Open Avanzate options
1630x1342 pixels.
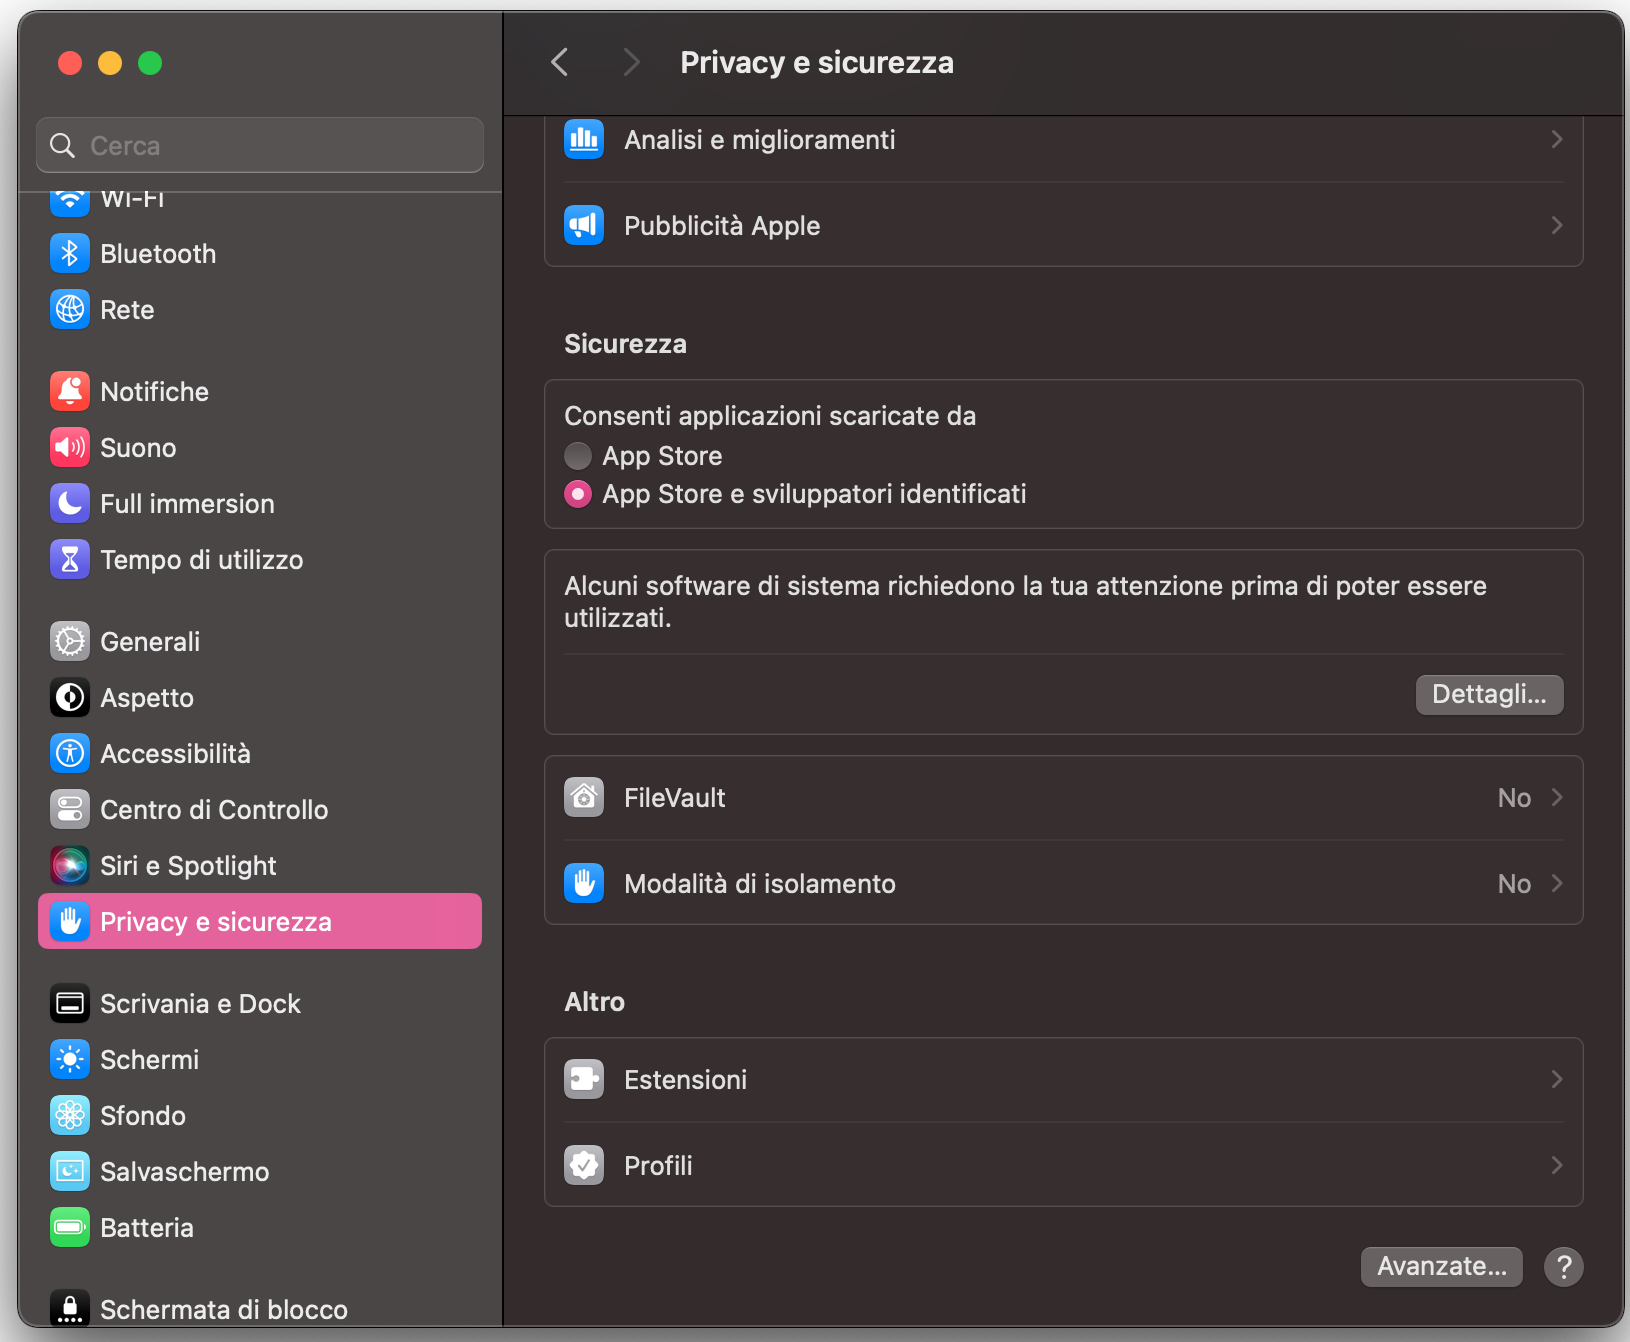[1440, 1266]
